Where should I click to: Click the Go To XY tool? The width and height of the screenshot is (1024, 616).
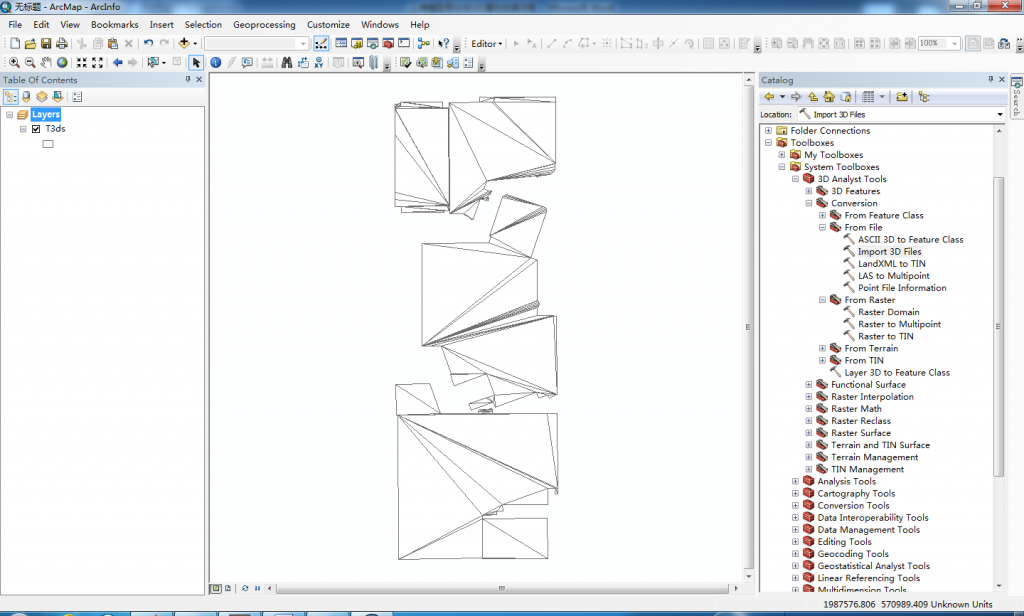click(x=319, y=63)
